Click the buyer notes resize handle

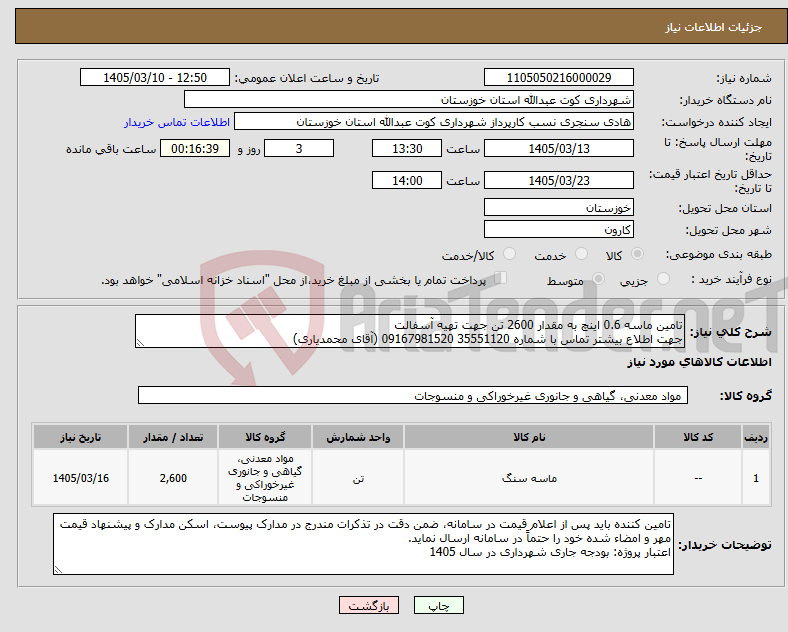[58, 570]
